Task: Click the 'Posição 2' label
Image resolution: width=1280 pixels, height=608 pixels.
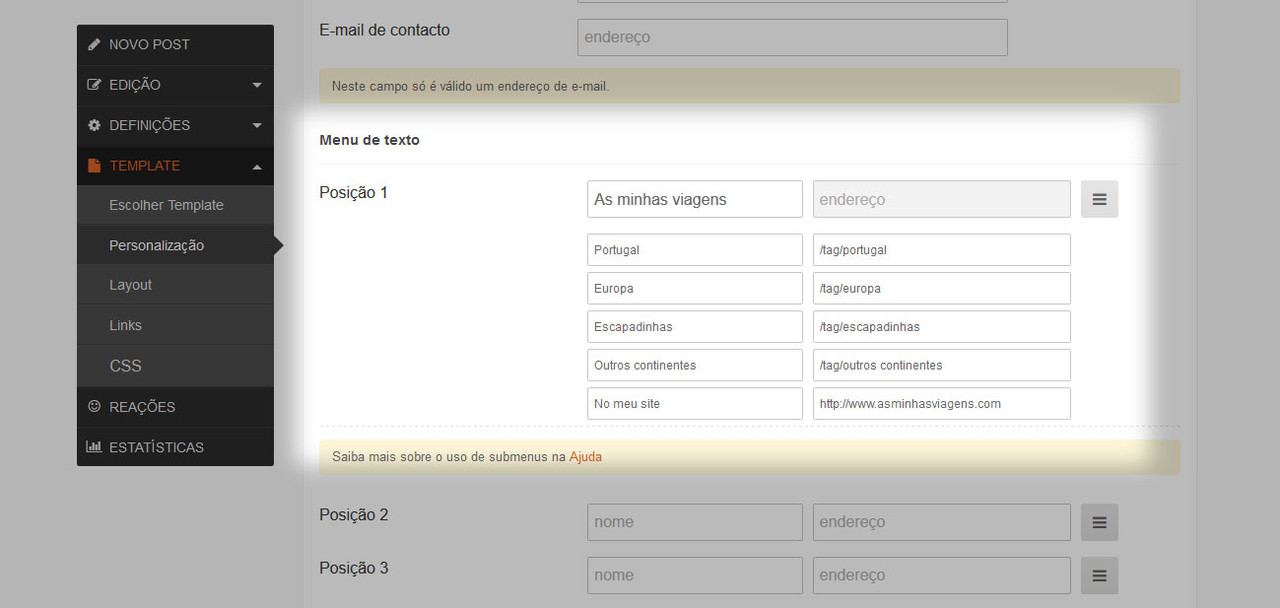Action: [353, 515]
